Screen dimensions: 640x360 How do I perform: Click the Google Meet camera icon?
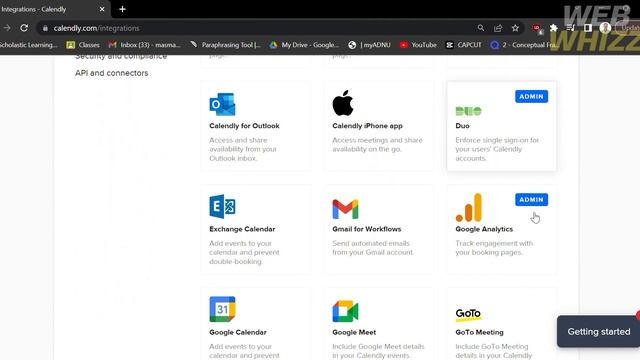[x=345, y=311]
